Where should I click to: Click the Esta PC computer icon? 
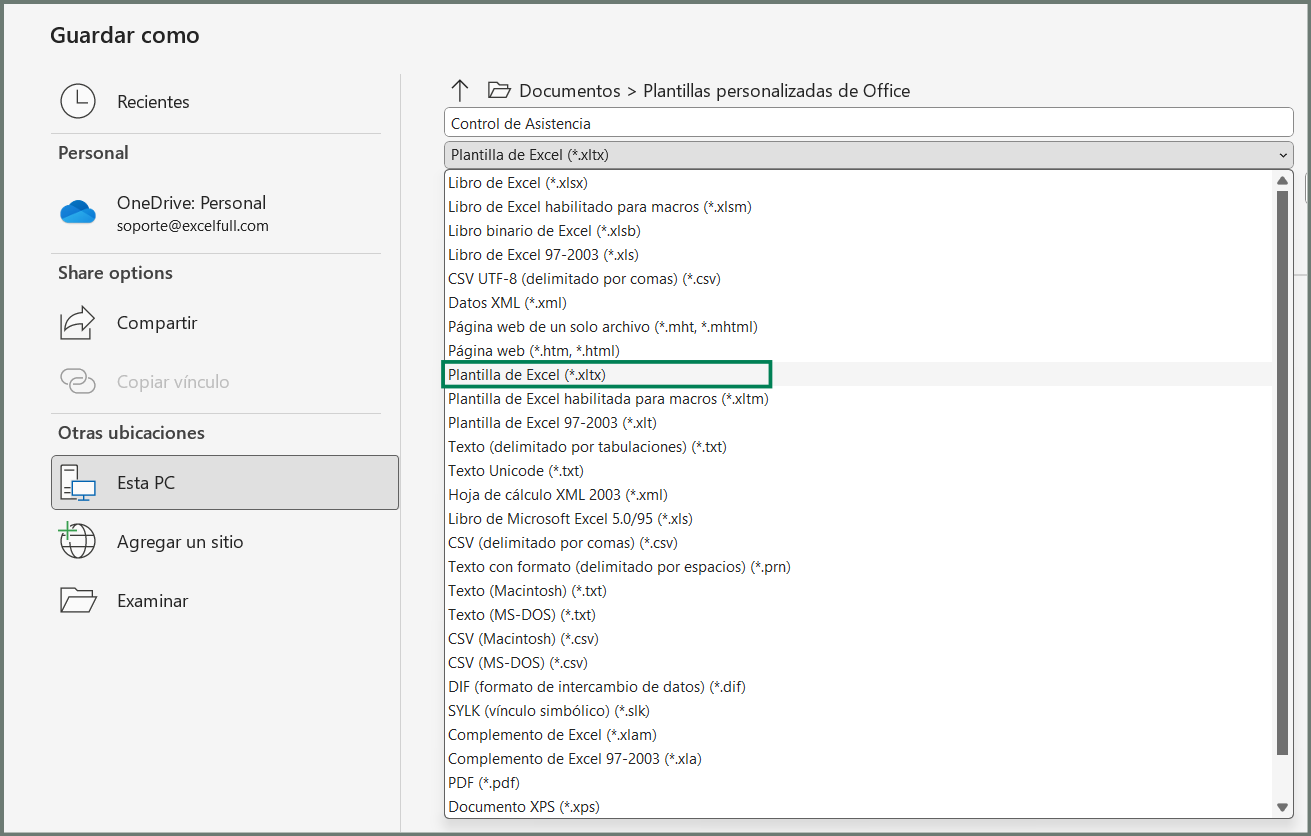[78, 482]
